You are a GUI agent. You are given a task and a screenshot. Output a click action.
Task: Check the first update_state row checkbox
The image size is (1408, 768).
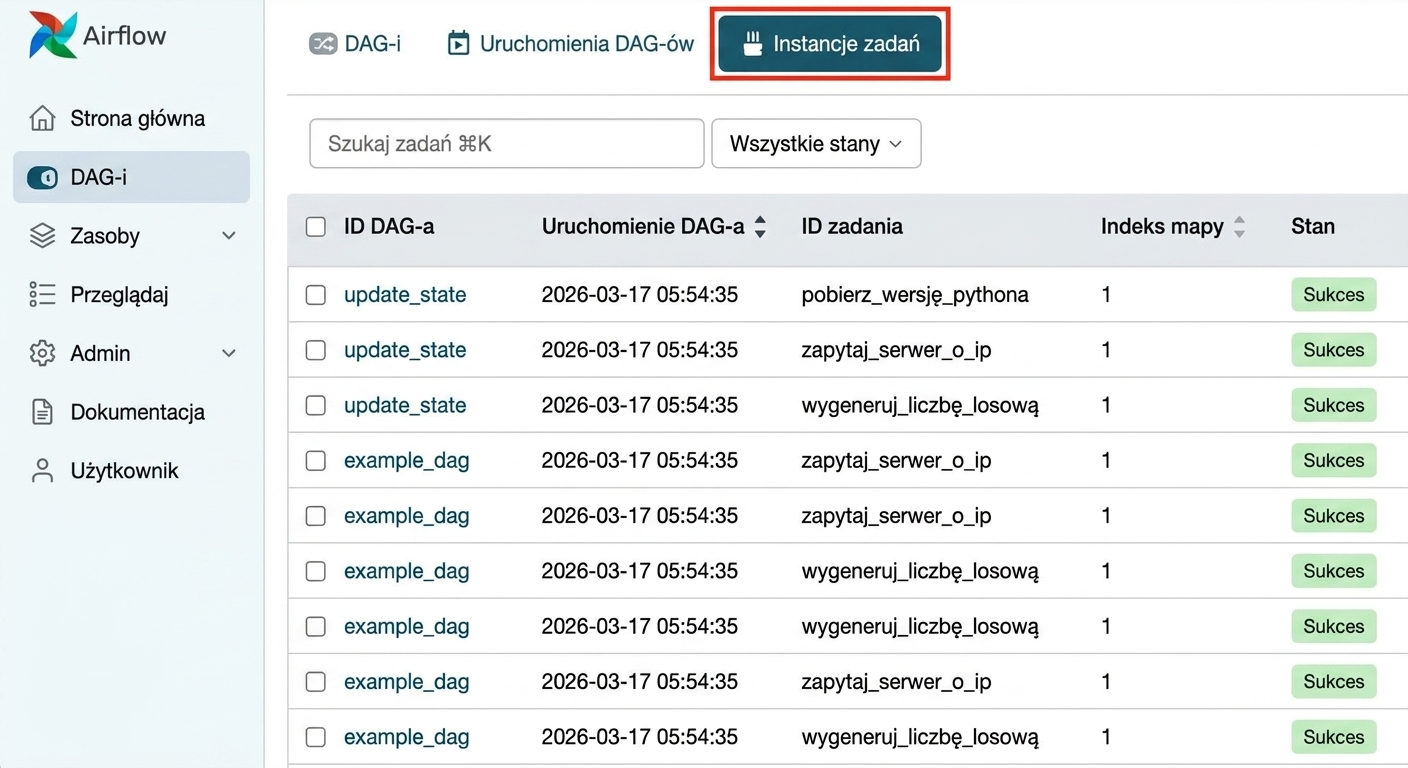click(315, 295)
